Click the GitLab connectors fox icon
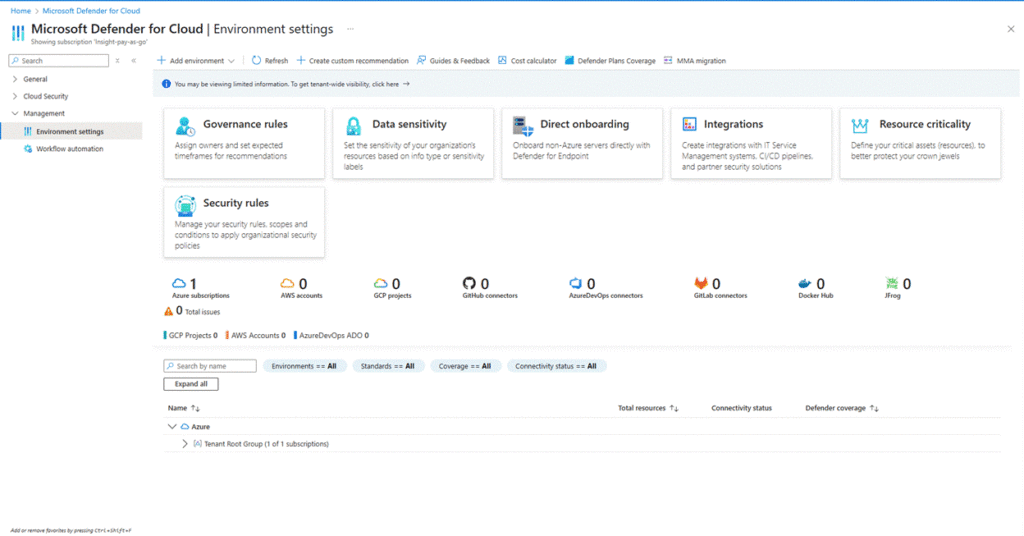Screen dimensions: 1024x536 coord(701,284)
